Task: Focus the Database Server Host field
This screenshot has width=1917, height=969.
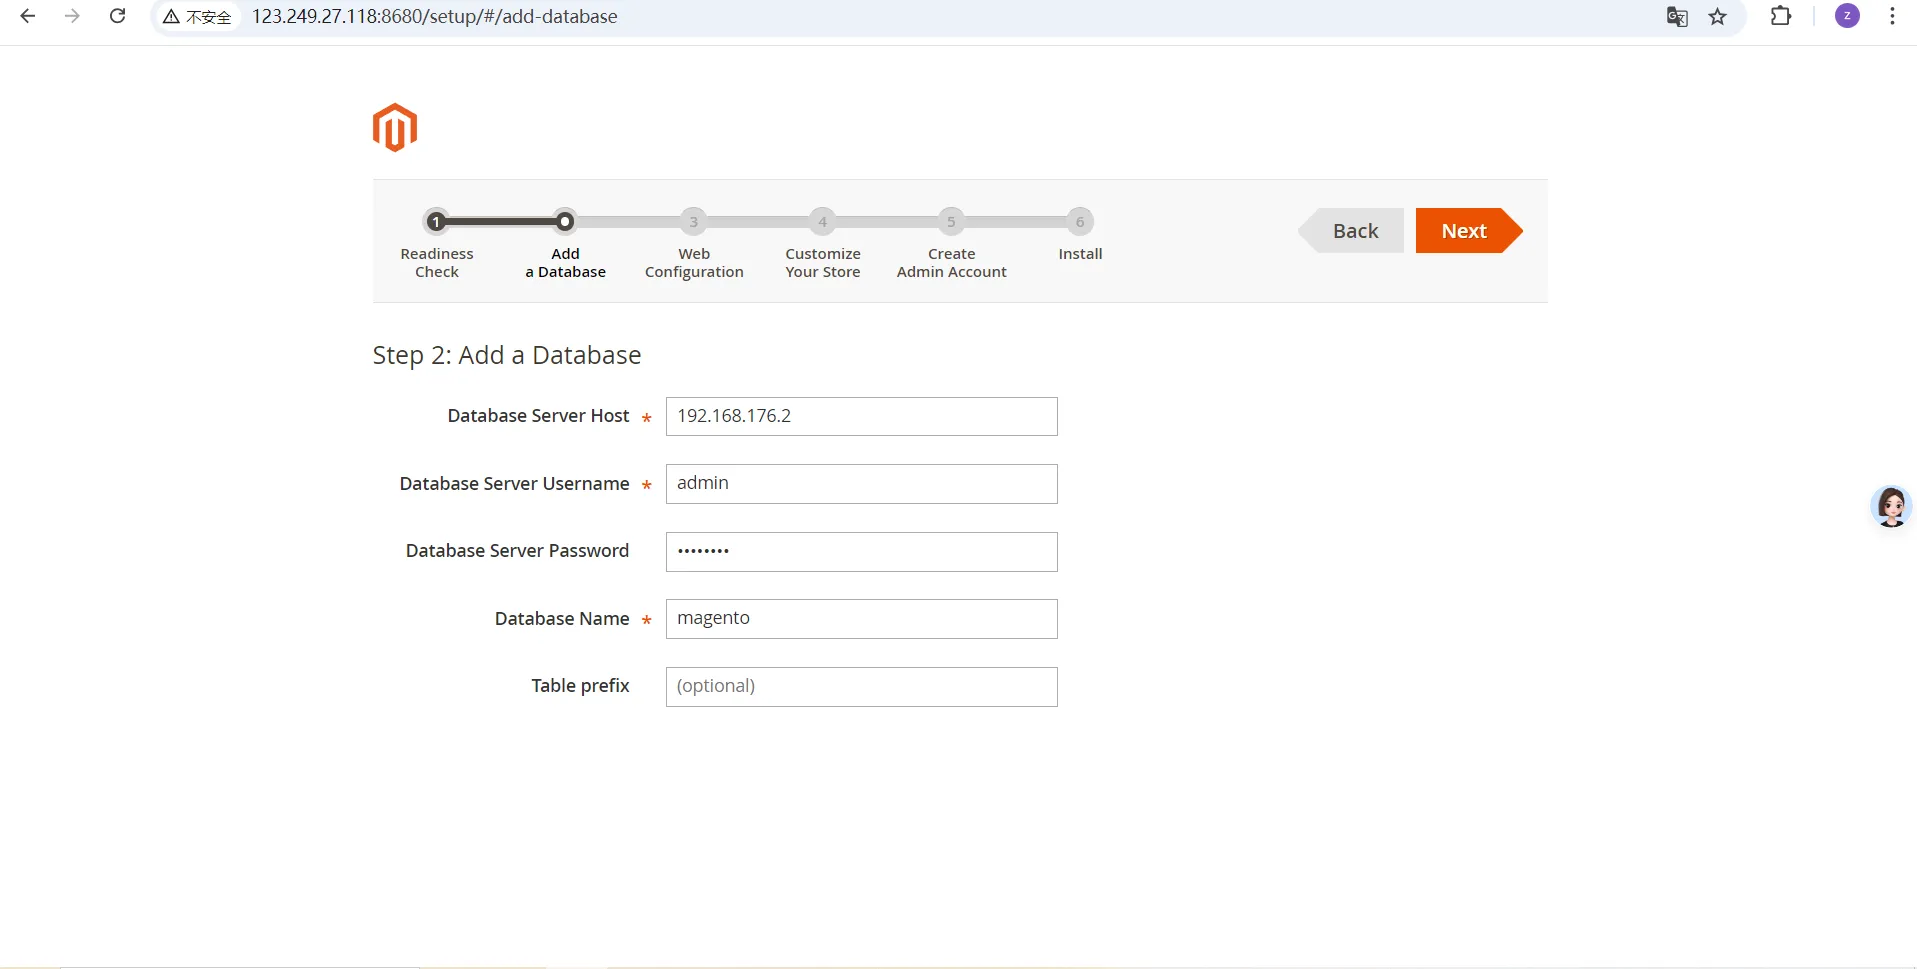Action: [x=861, y=416]
